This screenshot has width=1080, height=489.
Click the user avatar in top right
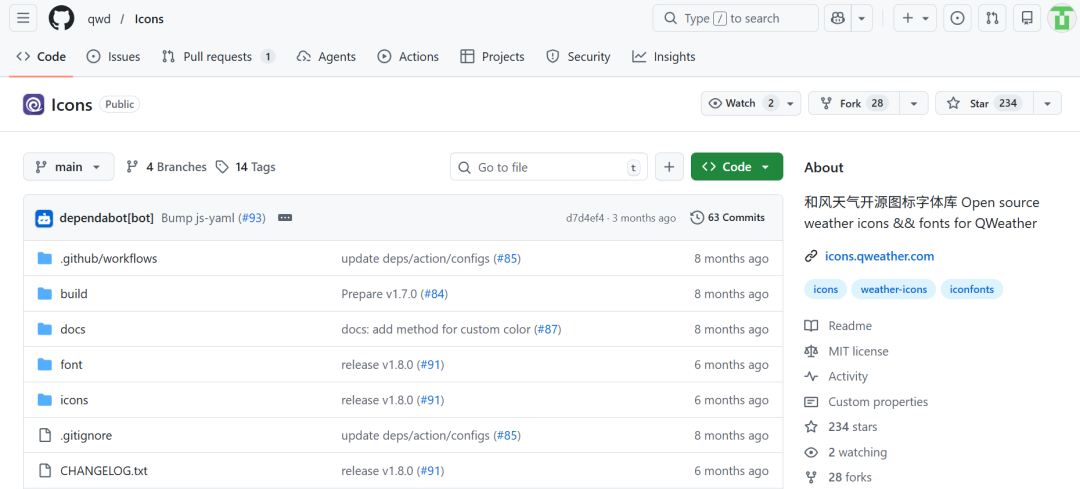tap(1061, 18)
